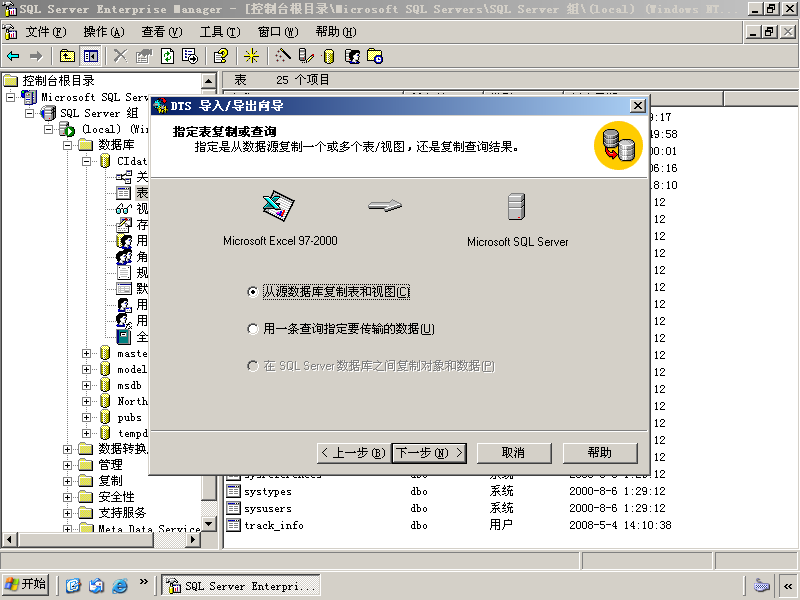This screenshot has width=800, height=600.
Task: Toggle the show/hide console tree icon
Action: pos(91,56)
